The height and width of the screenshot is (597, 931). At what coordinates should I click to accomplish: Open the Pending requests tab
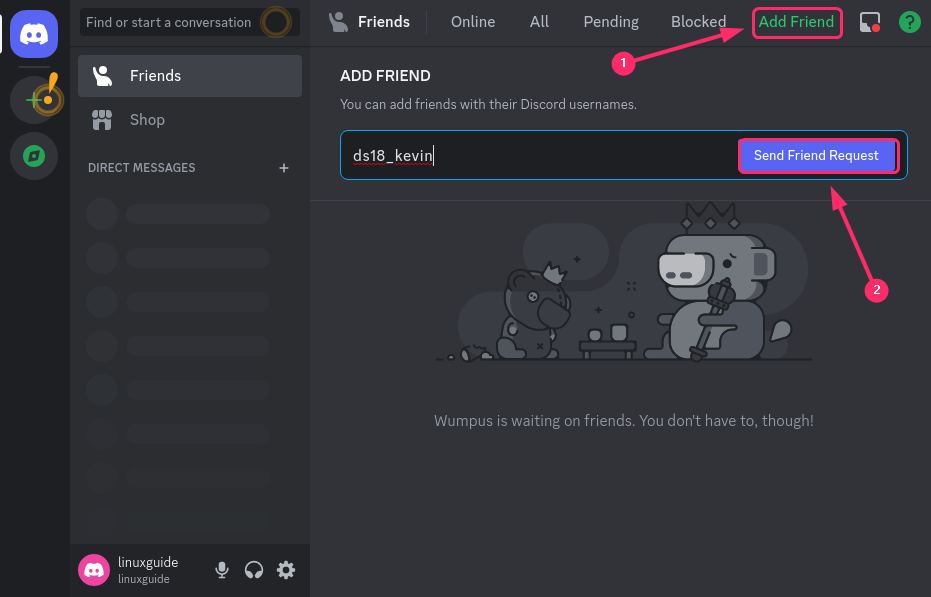coord(611,22)
